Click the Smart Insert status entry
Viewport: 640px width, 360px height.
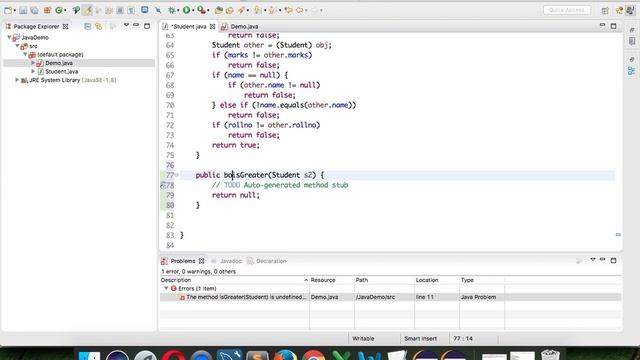coord(420,338)
